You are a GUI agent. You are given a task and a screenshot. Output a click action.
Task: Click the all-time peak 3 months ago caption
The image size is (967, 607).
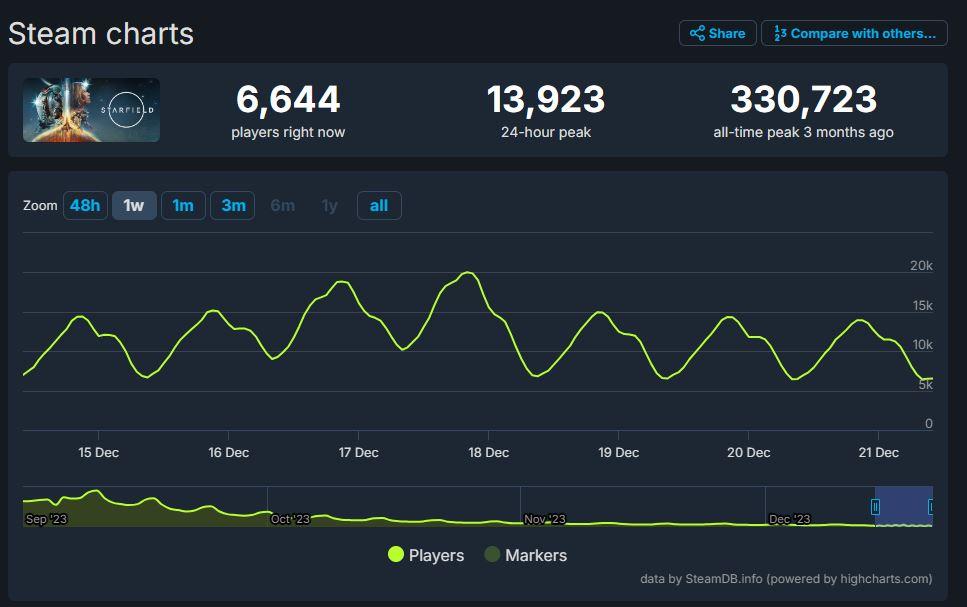pyautogui.click(x=804, y=132)
